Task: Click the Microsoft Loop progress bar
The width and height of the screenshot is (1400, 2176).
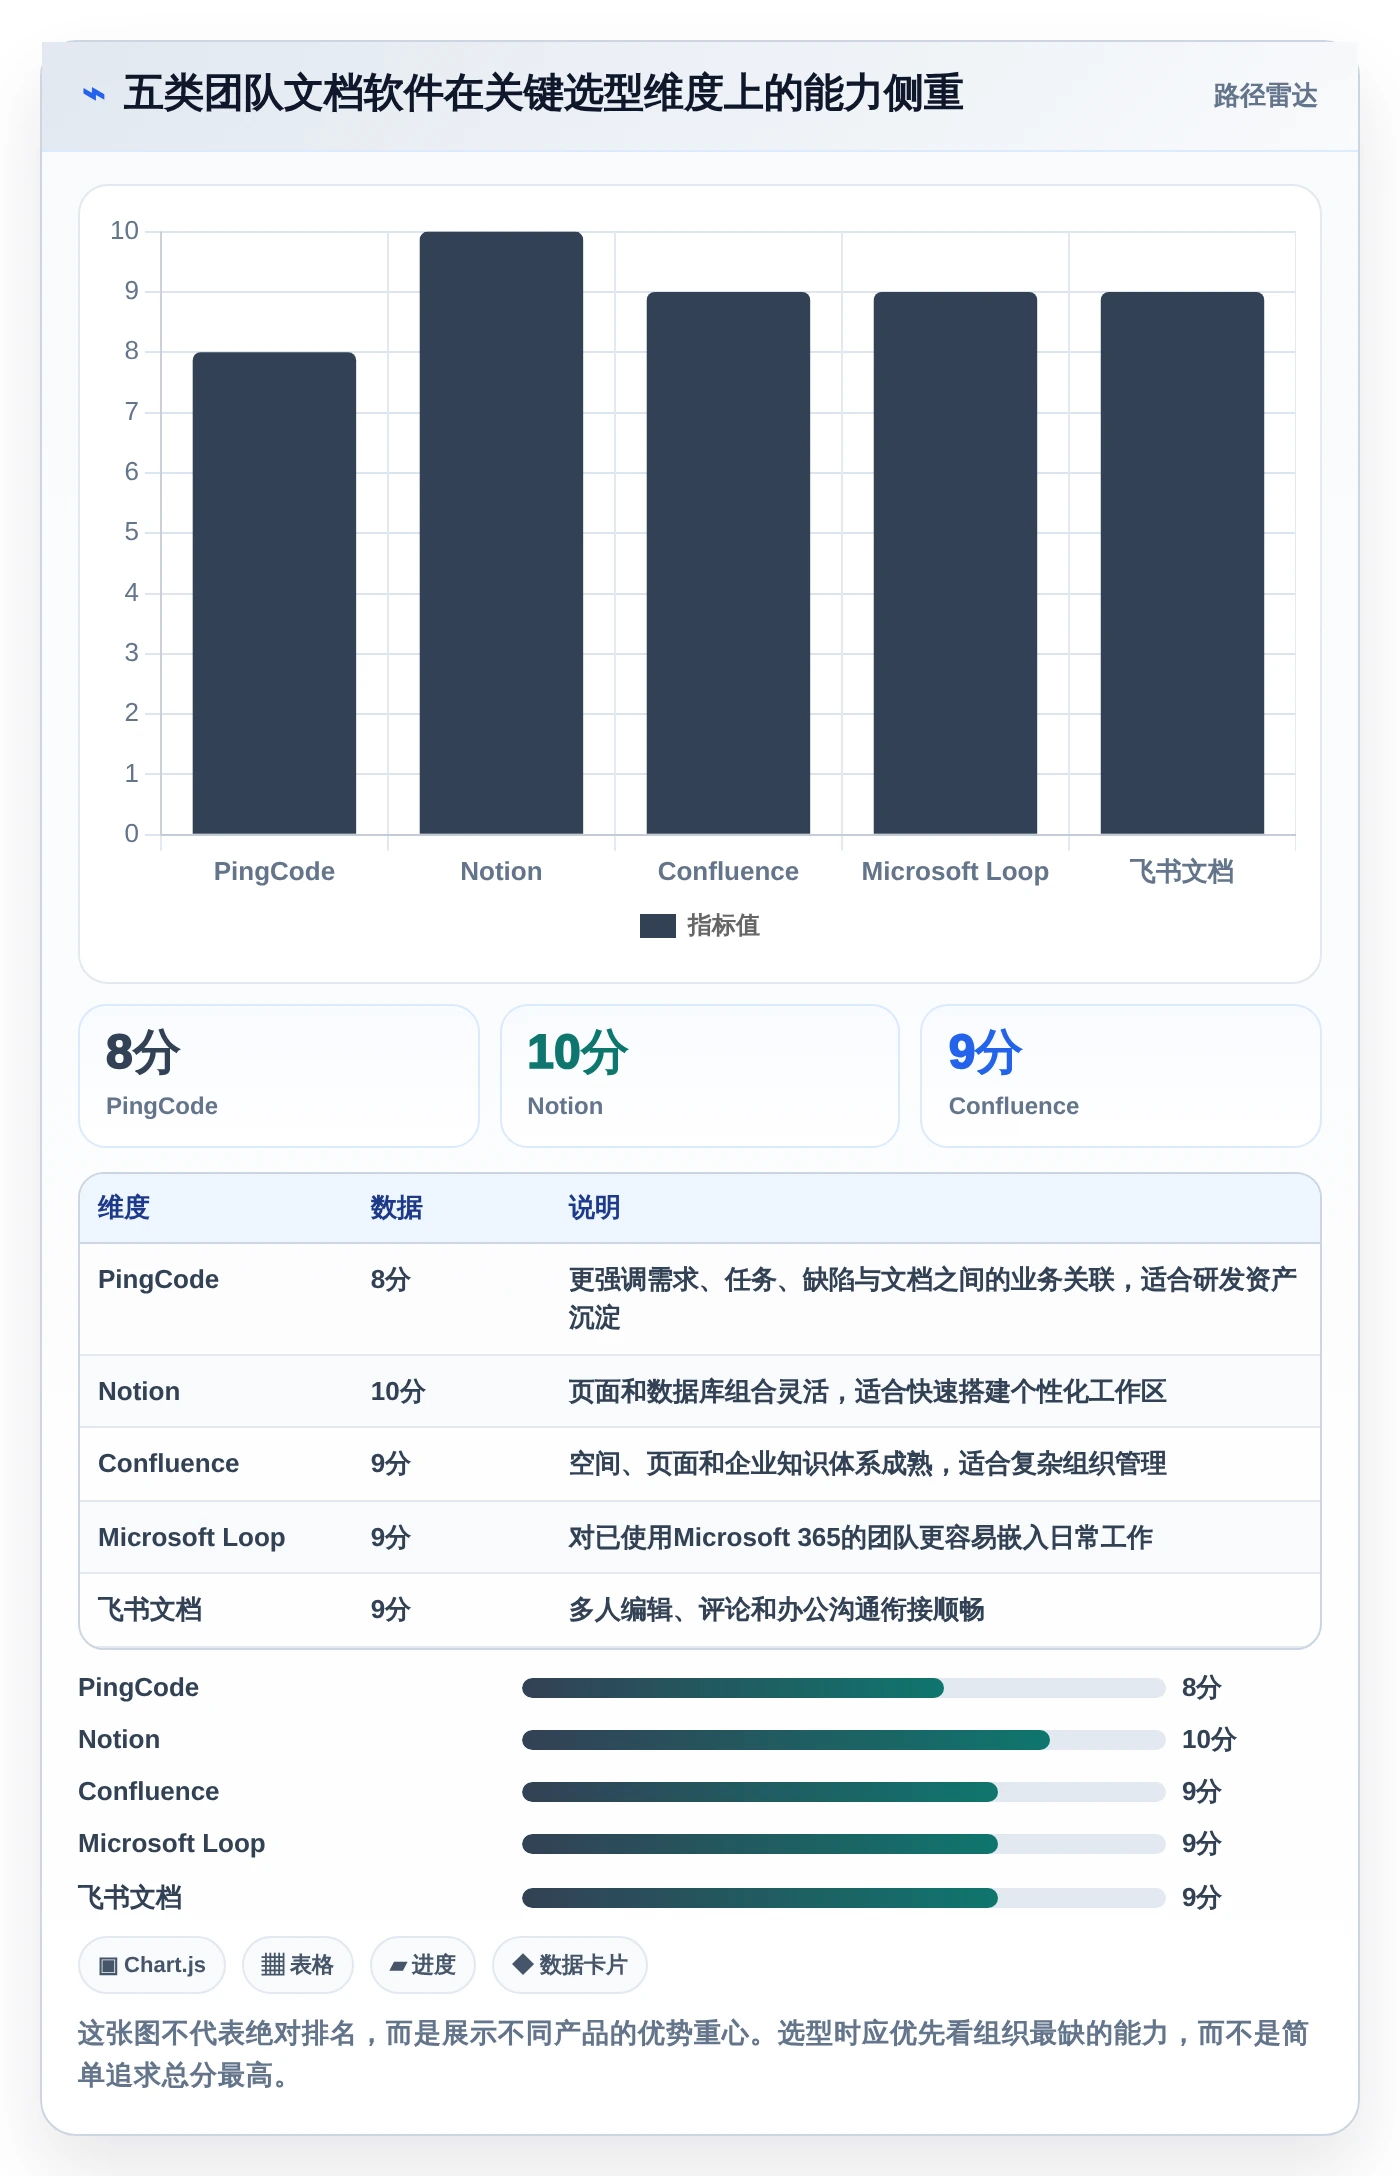Action: [x=843, y=1844]
